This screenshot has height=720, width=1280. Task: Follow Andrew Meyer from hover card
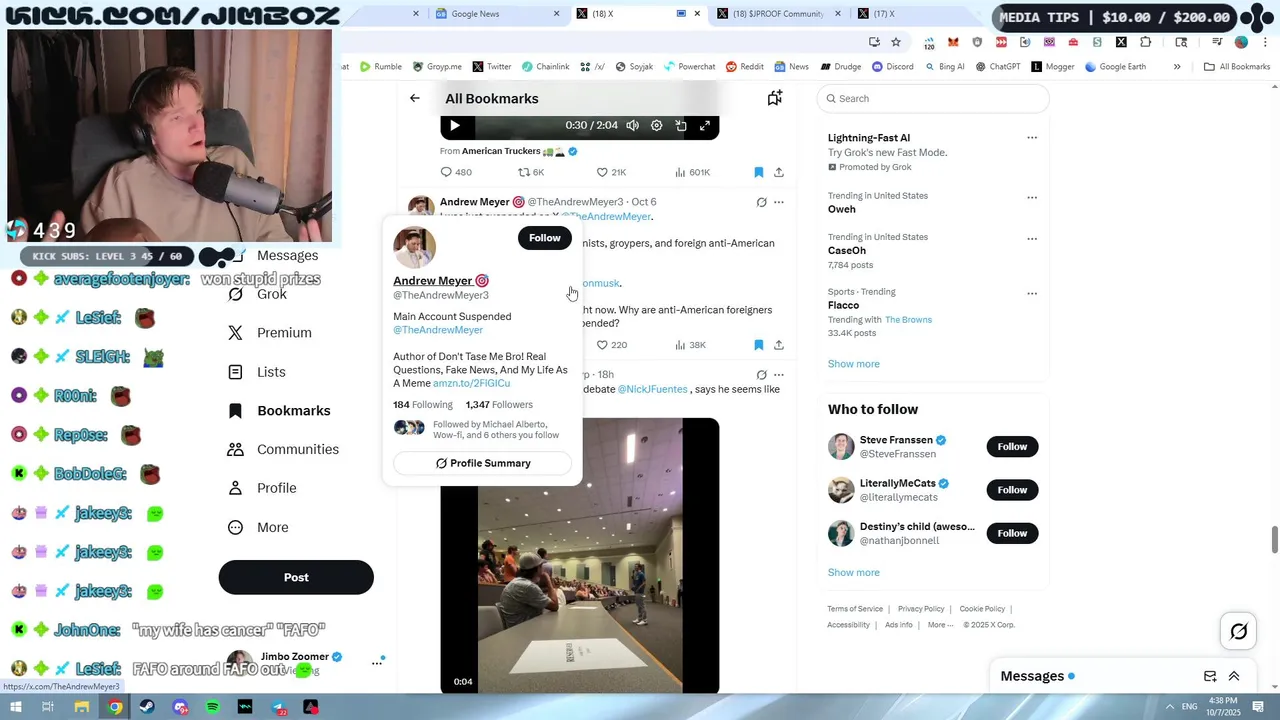point(545,238)
